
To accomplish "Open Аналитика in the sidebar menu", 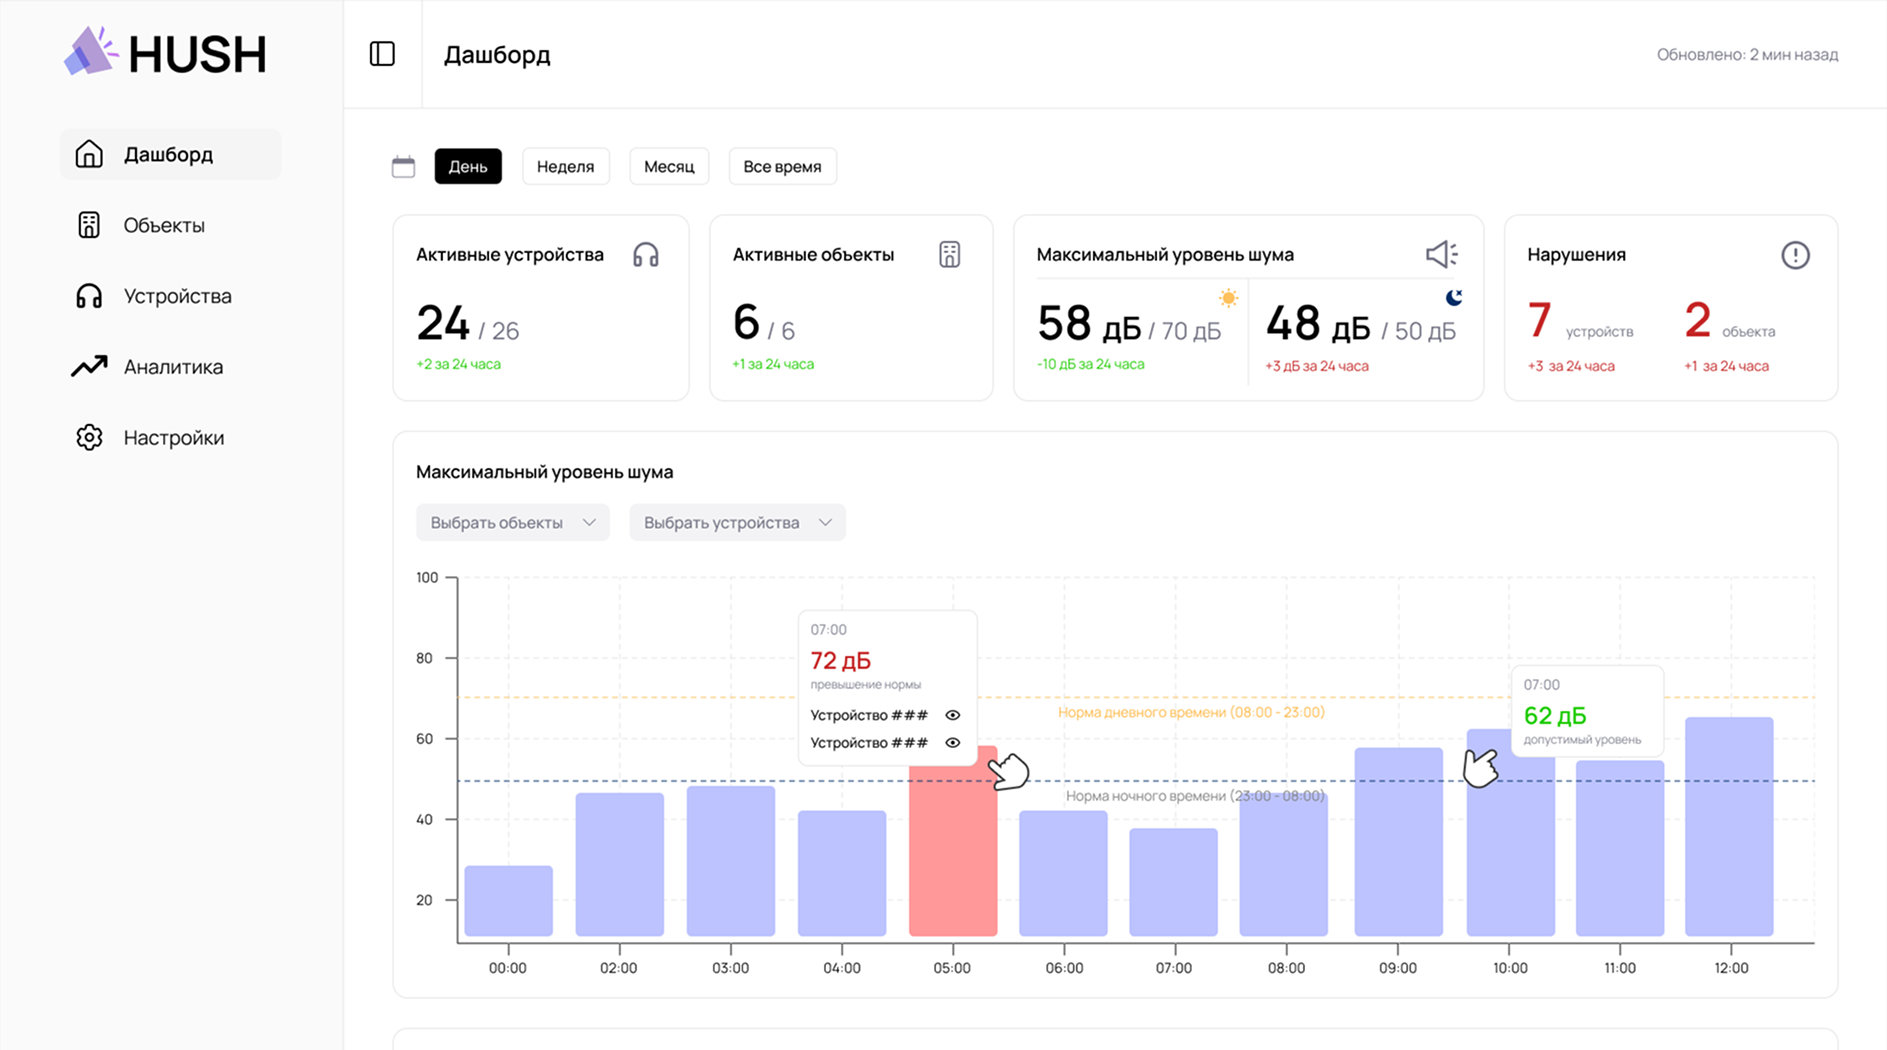I will pos(172,367).
